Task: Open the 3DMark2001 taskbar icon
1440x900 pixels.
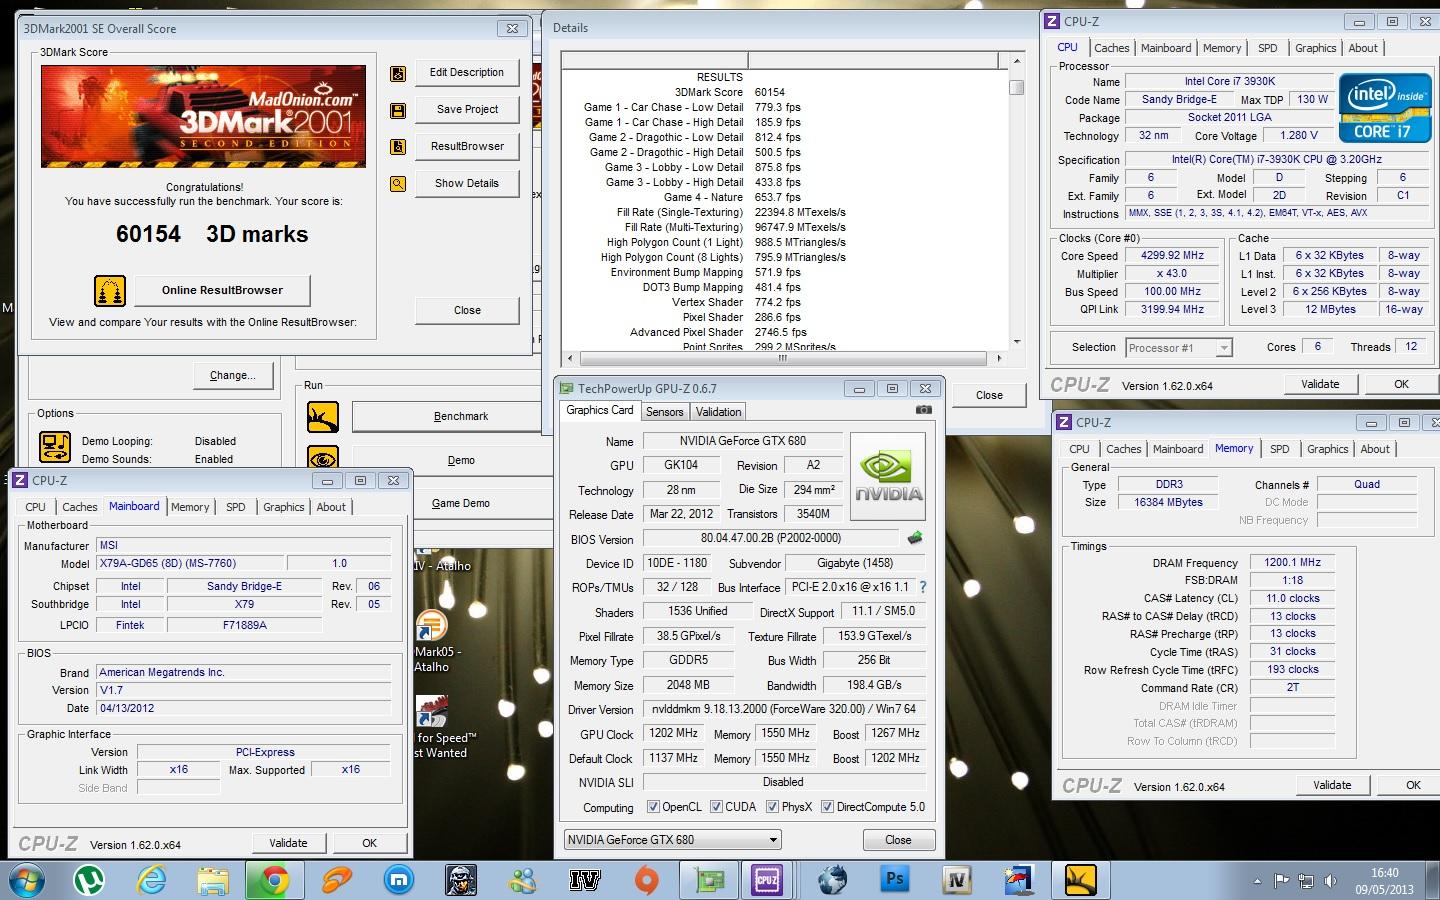Action: point(1081,880)
